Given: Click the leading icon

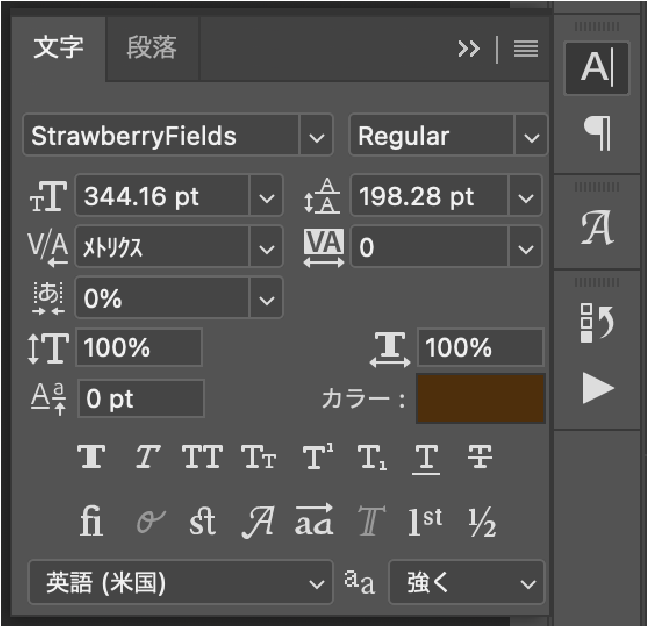Looking at the screenshot, I should 323,196.
